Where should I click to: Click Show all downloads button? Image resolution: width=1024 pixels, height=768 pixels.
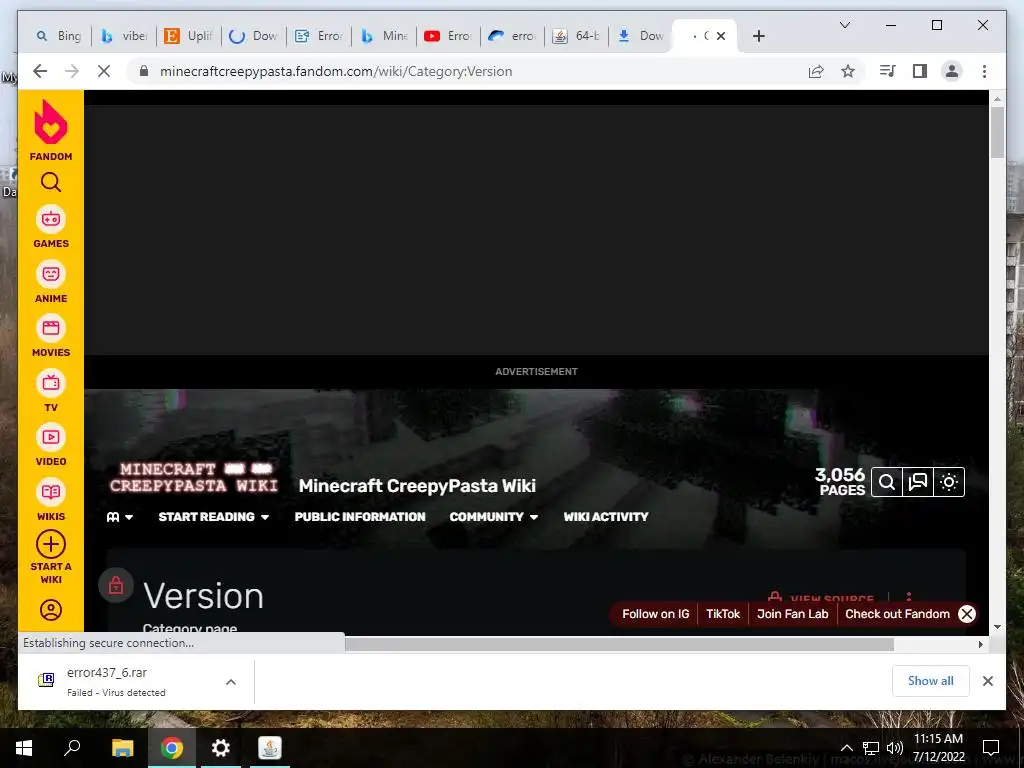931,680
